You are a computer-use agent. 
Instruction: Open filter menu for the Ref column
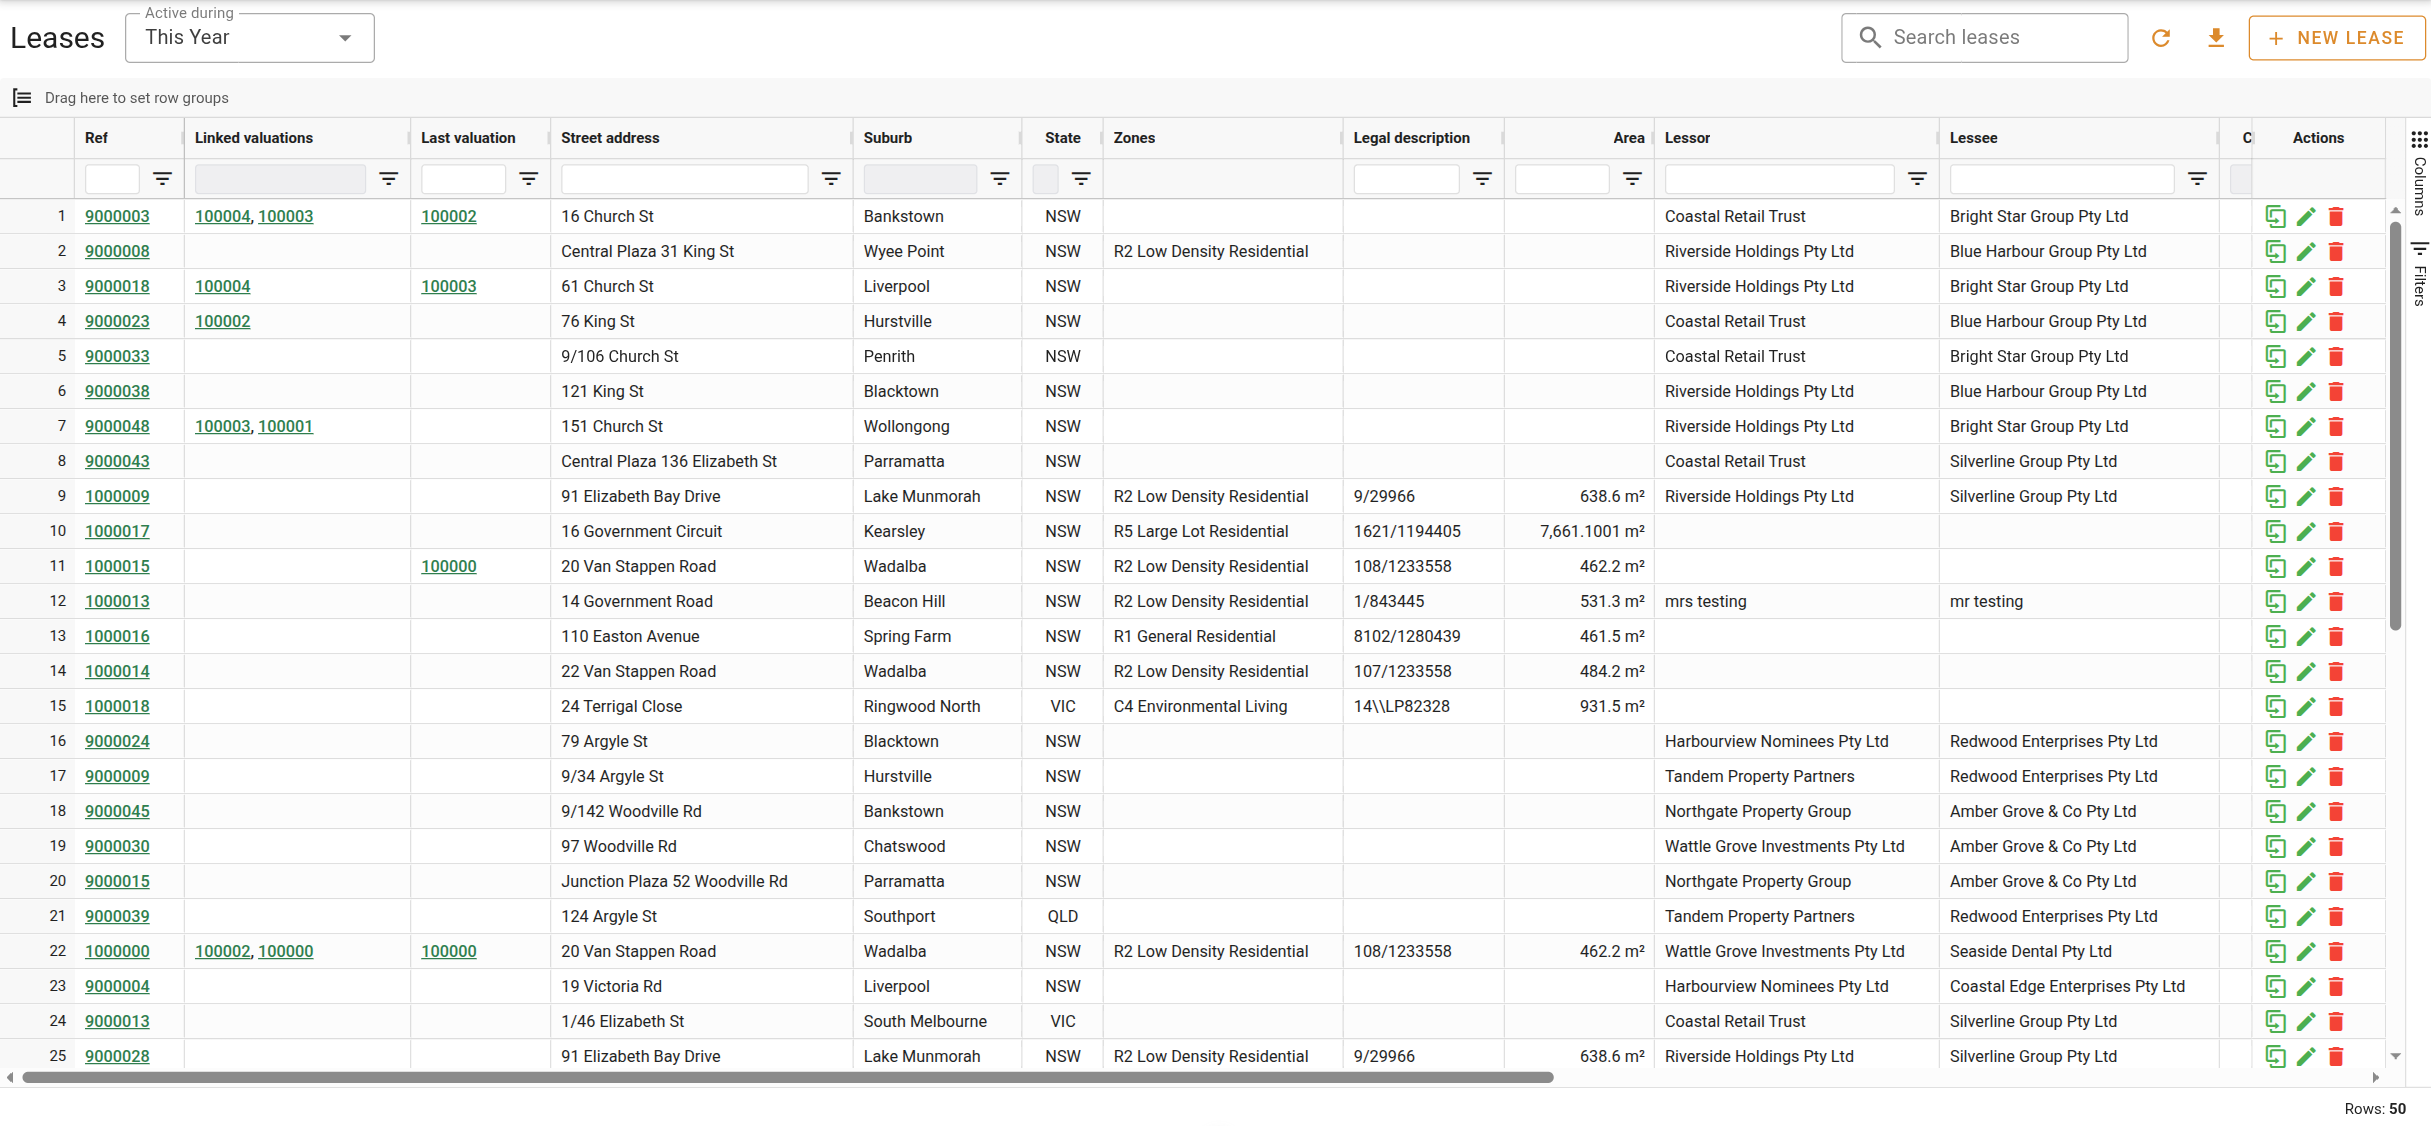coord(162,179)
